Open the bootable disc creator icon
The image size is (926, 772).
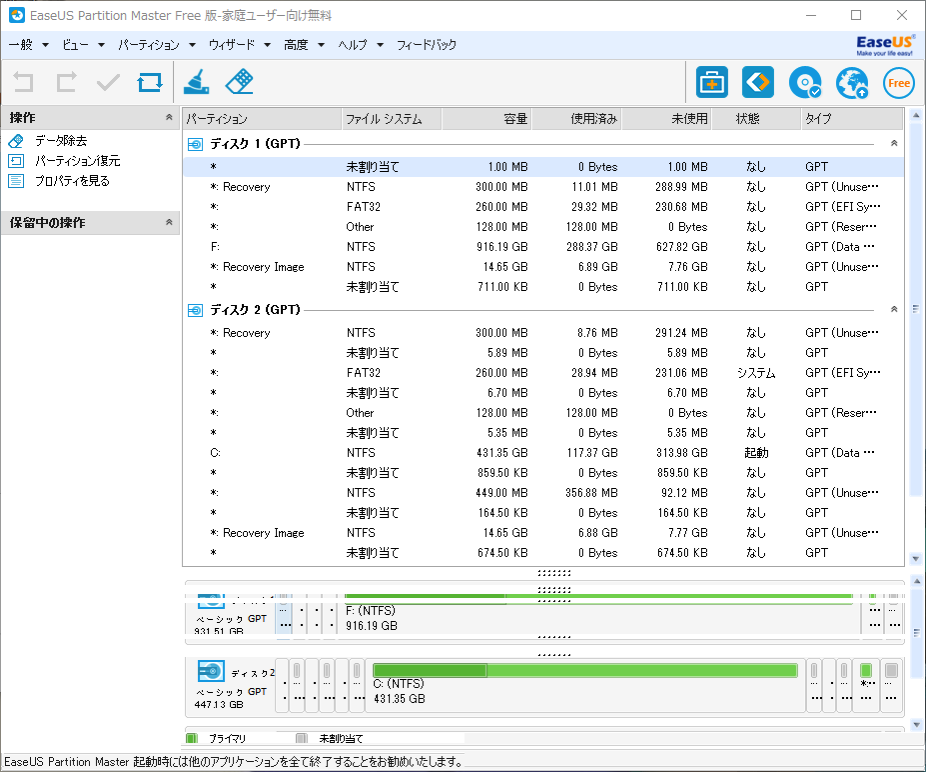805,82
